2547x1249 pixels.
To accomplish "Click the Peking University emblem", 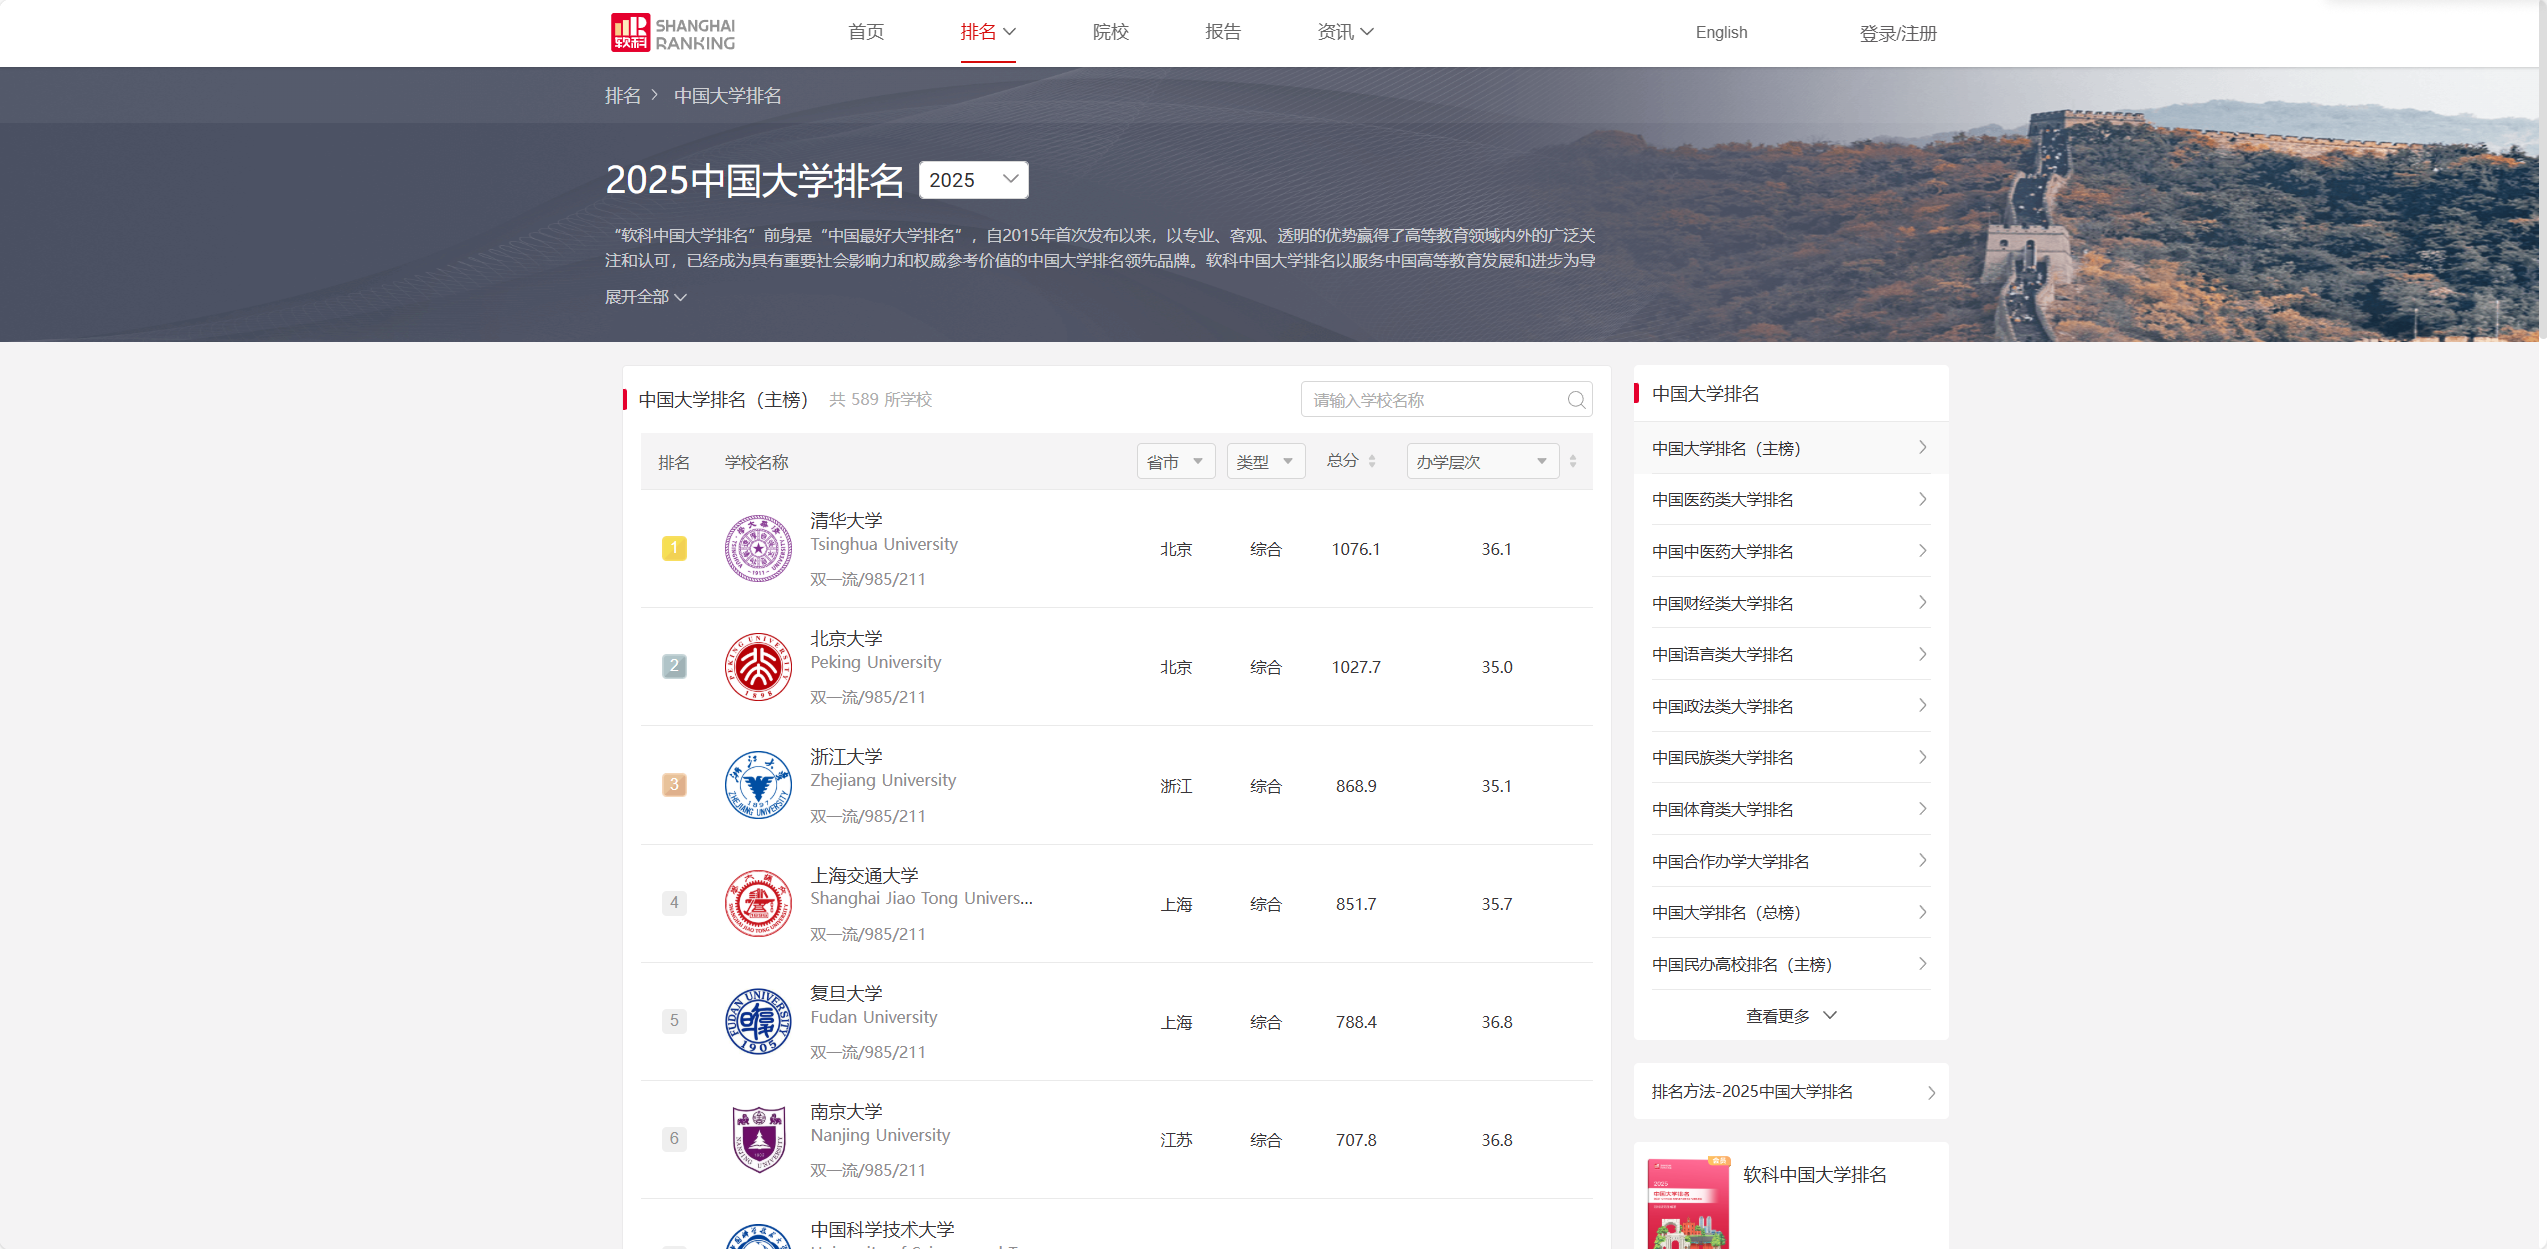I will tap(758, 666).
